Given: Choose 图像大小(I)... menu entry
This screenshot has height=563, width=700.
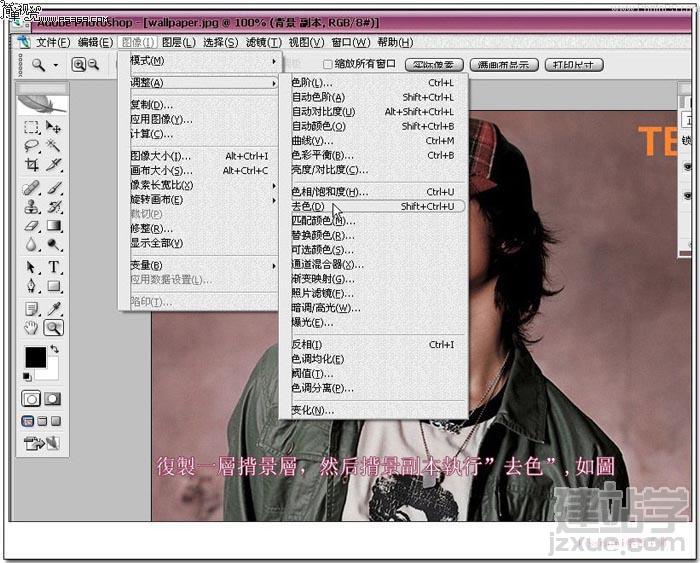Looking at the screenshot, I should (x=203, y=156).
